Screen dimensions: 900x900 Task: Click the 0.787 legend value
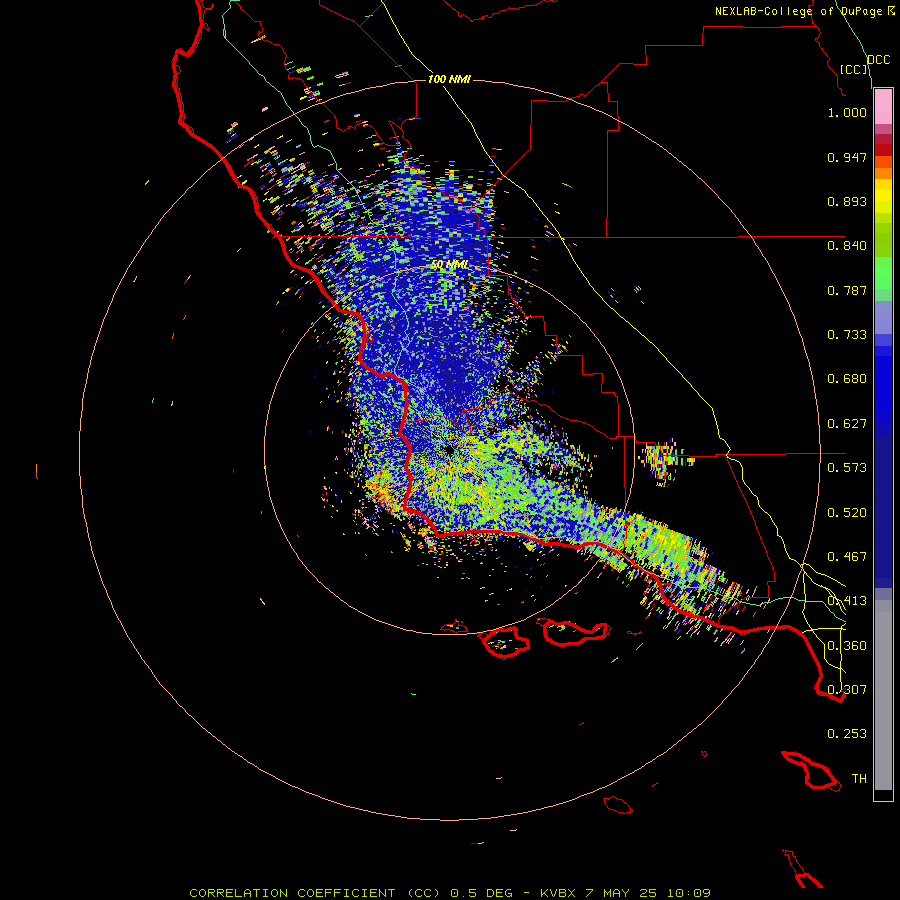(847, 290)
